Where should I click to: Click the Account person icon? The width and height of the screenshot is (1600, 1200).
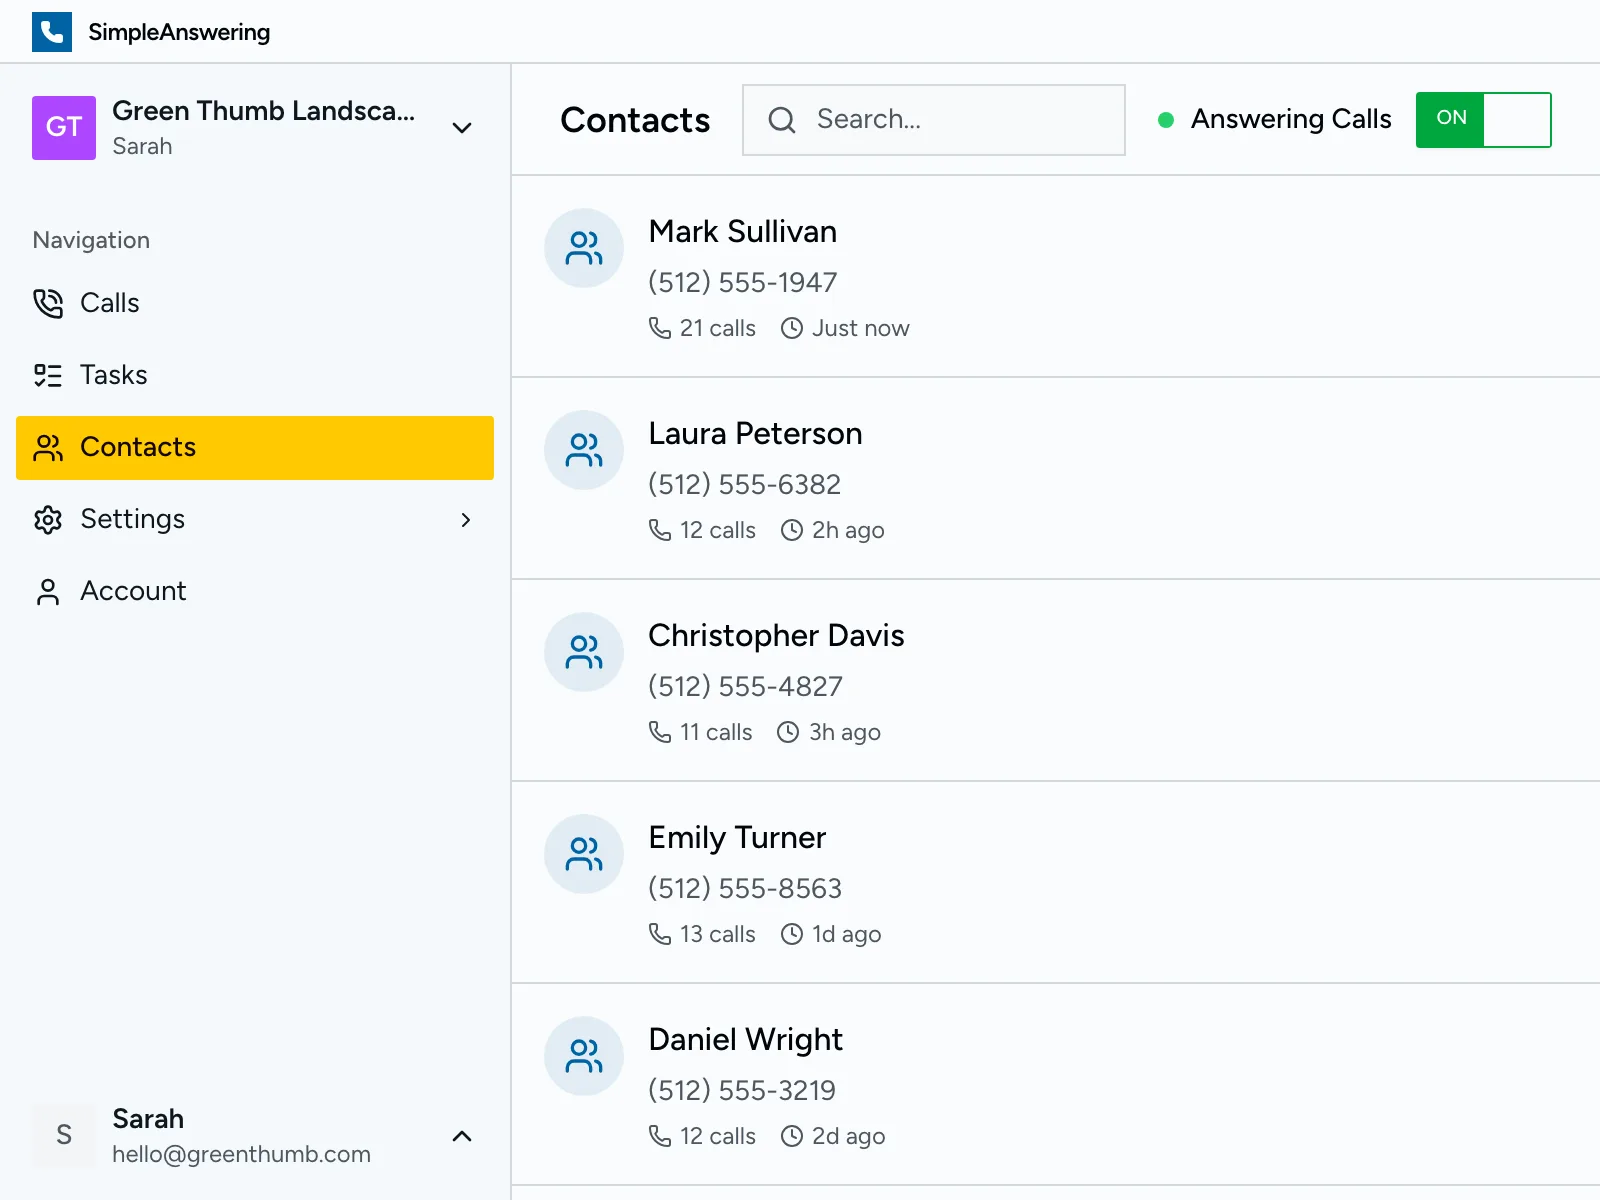pyautogui.click(x=48, y=591)
